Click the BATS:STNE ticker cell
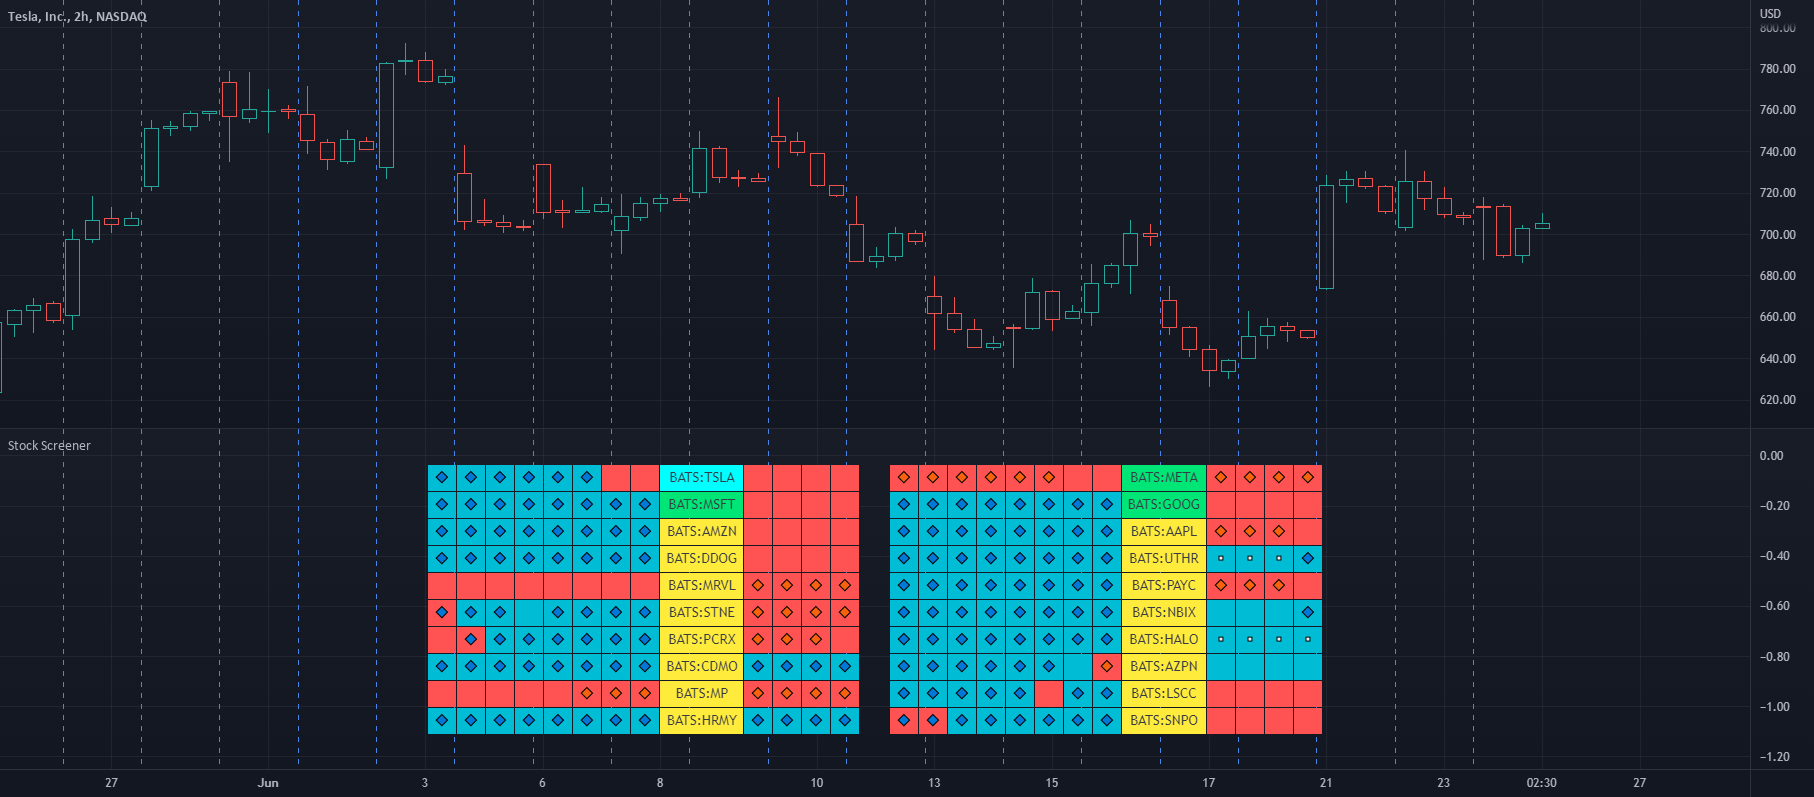The height and width of the screenshot is (797, 1814). click(701, 613)
